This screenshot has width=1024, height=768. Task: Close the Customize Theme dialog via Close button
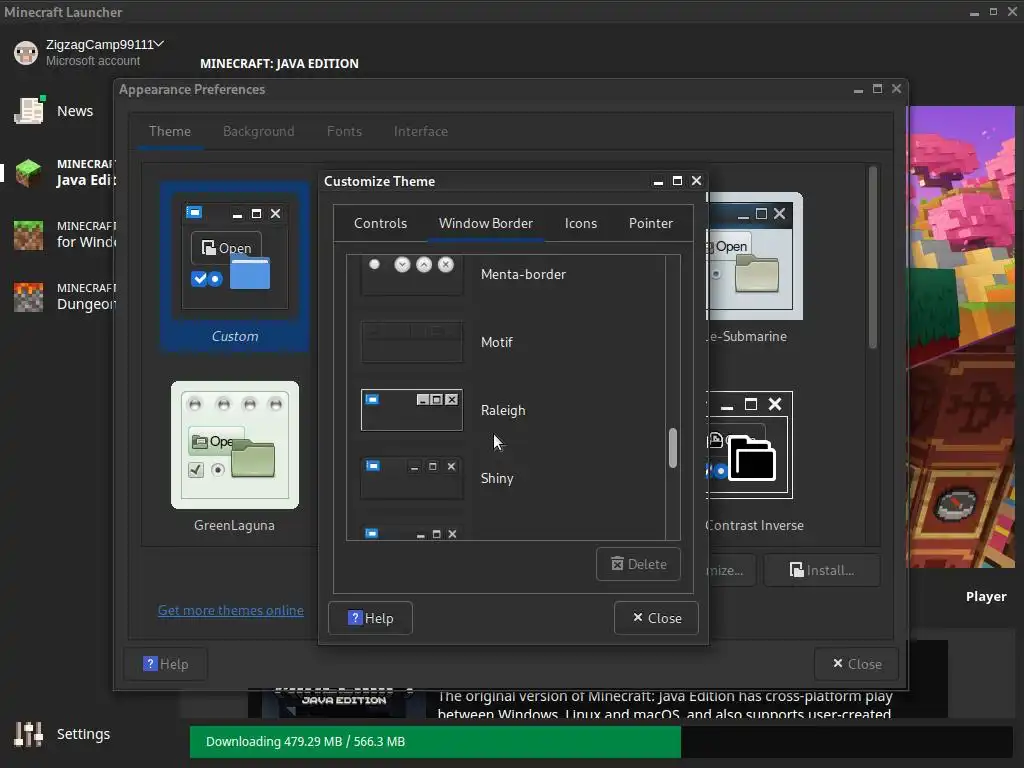coord(656,618)
